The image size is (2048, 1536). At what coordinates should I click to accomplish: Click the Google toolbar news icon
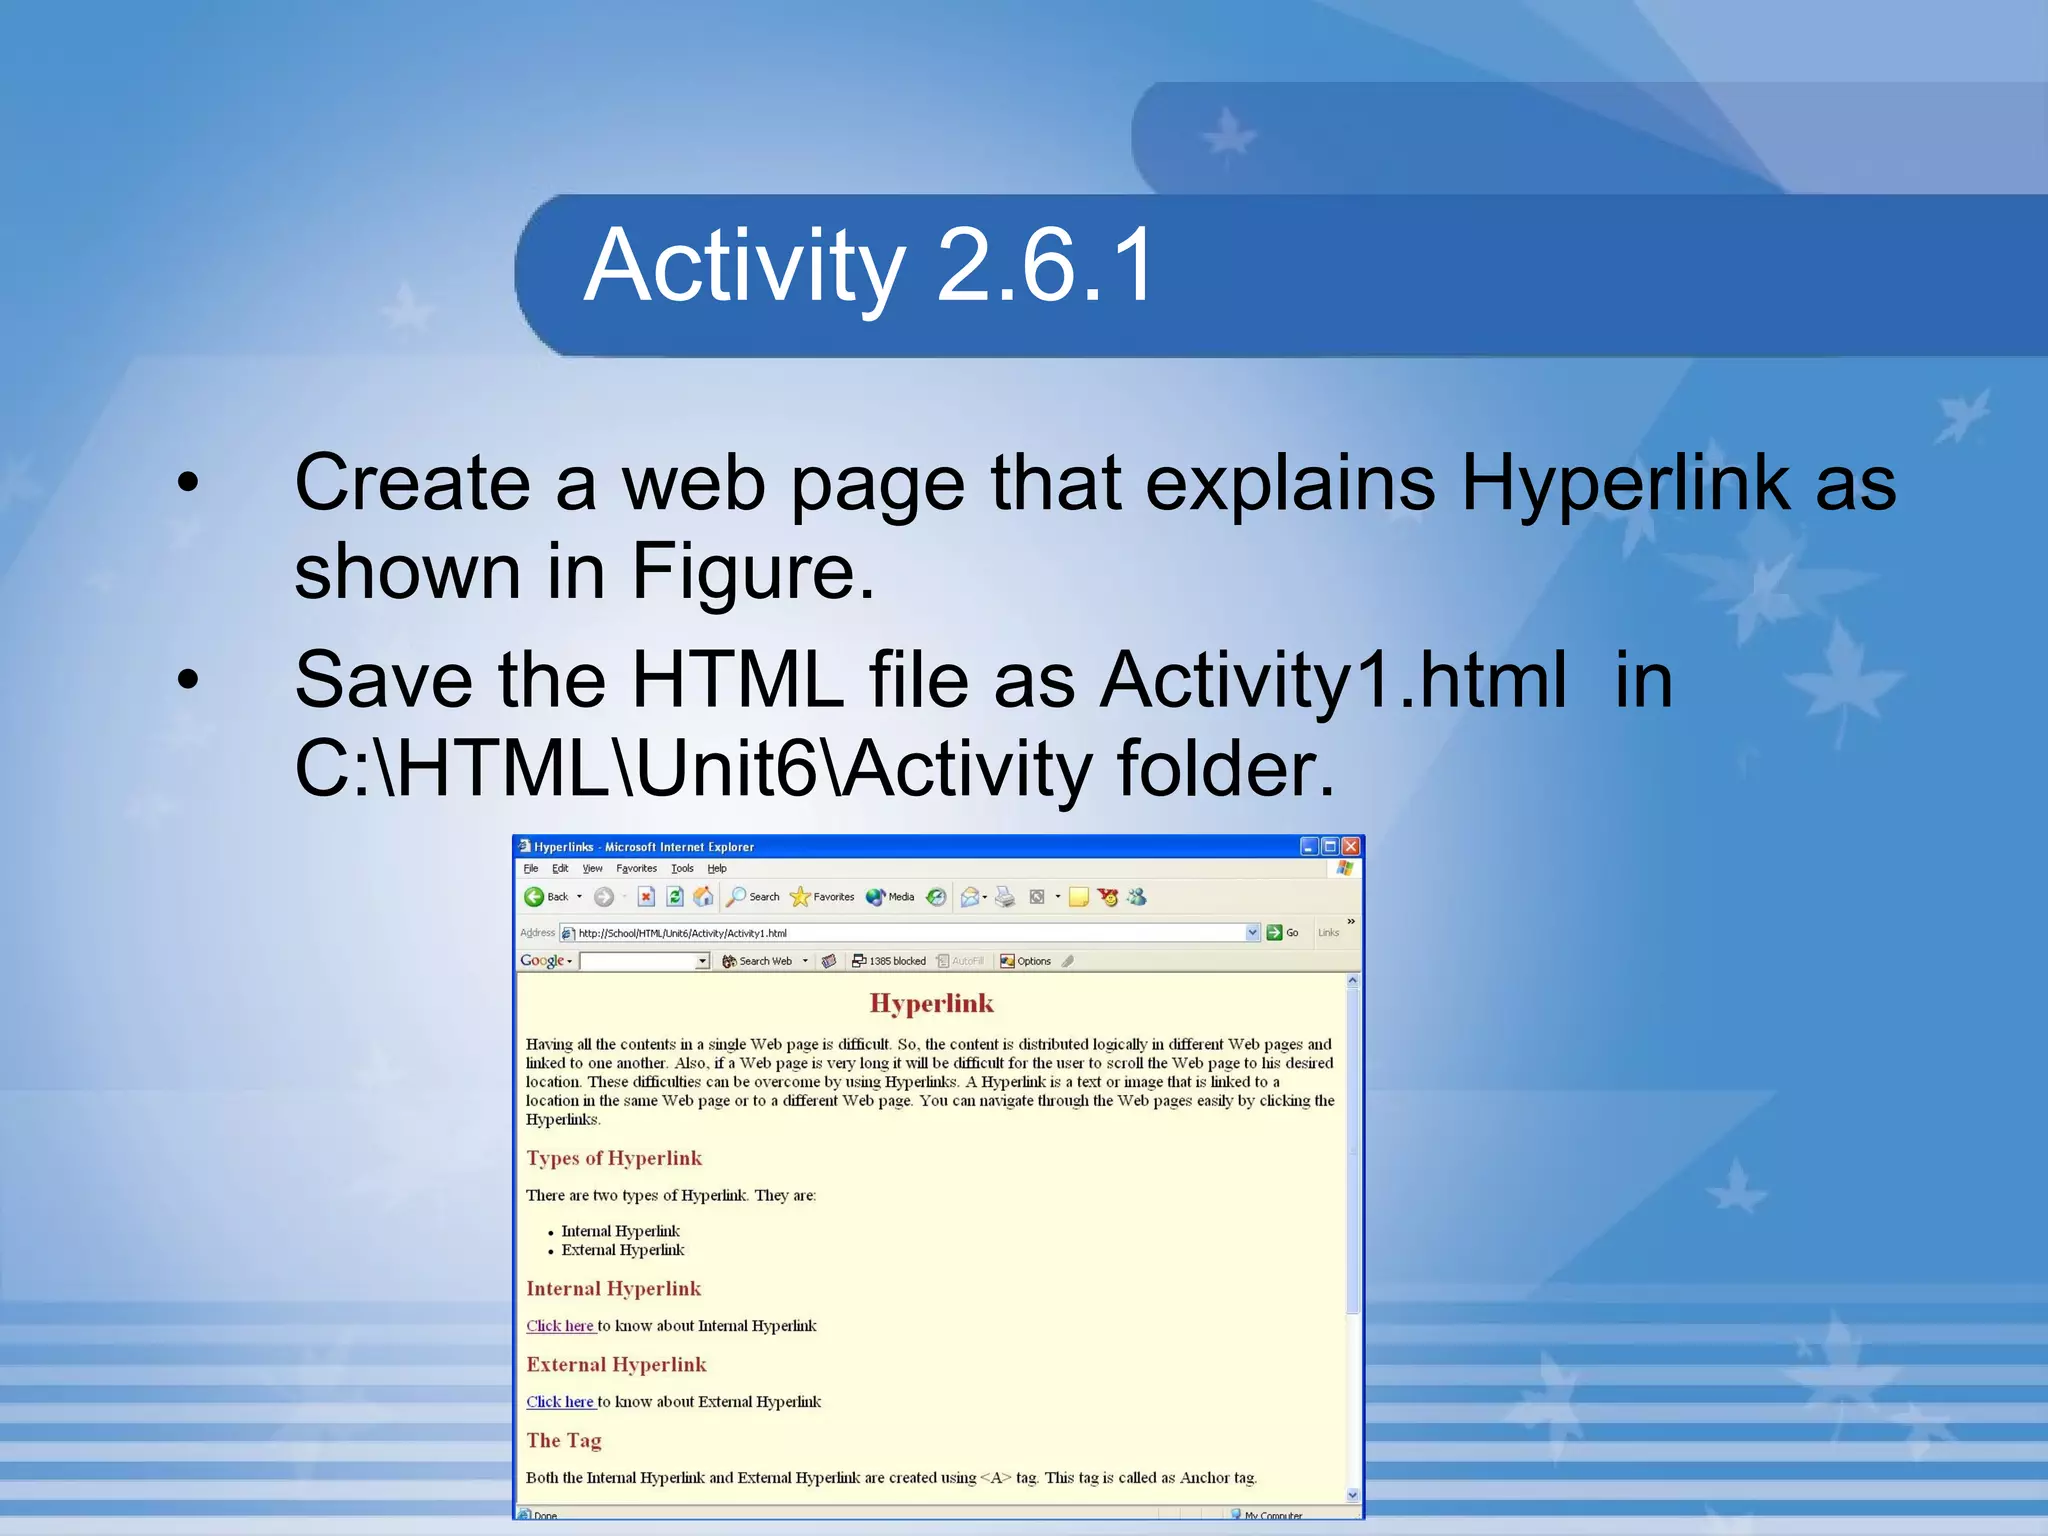[829, 961]
